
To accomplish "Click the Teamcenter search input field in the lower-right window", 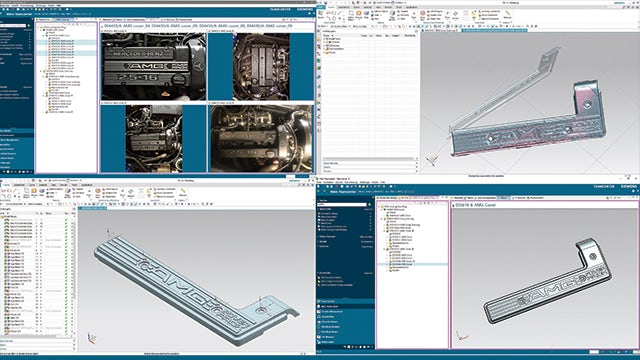I will click(342, 204).
